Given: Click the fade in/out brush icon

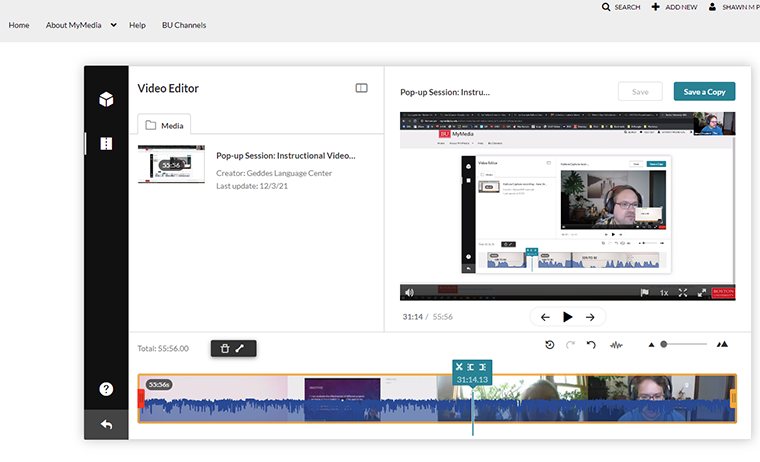Looking at the screenshot, I should pos(240,348).
